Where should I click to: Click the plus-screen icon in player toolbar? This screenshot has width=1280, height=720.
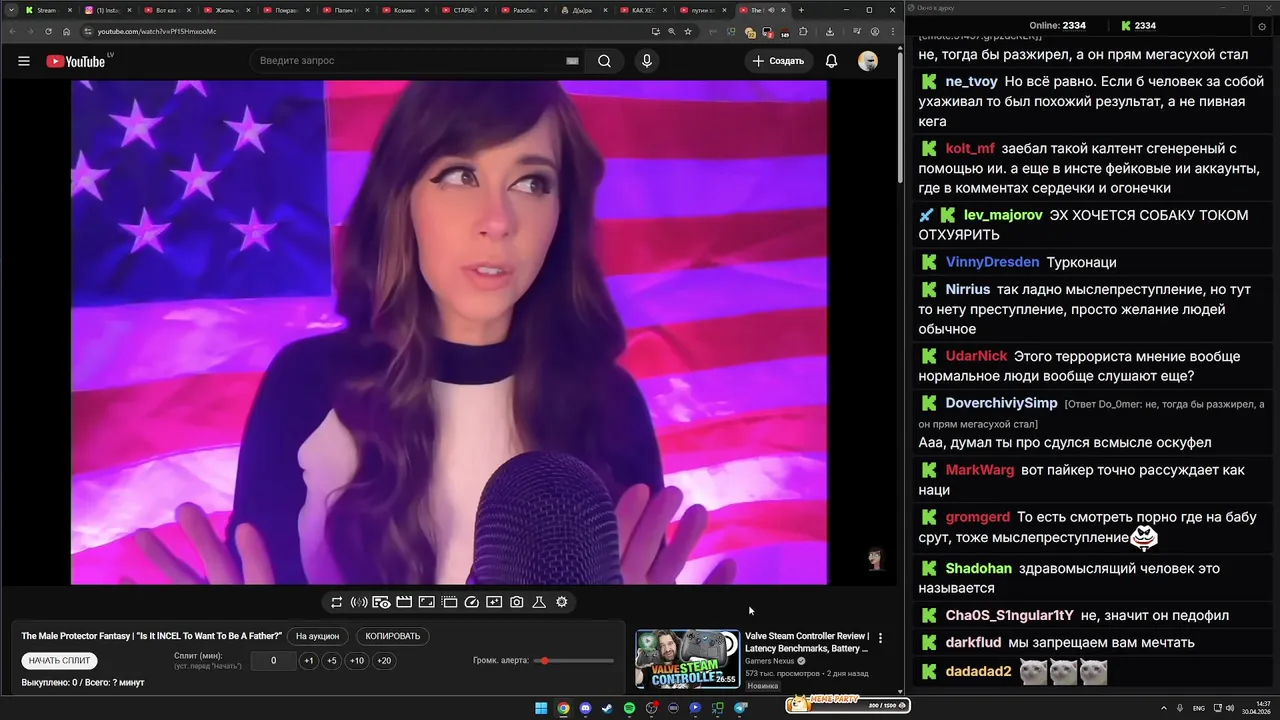pos(494,602)
